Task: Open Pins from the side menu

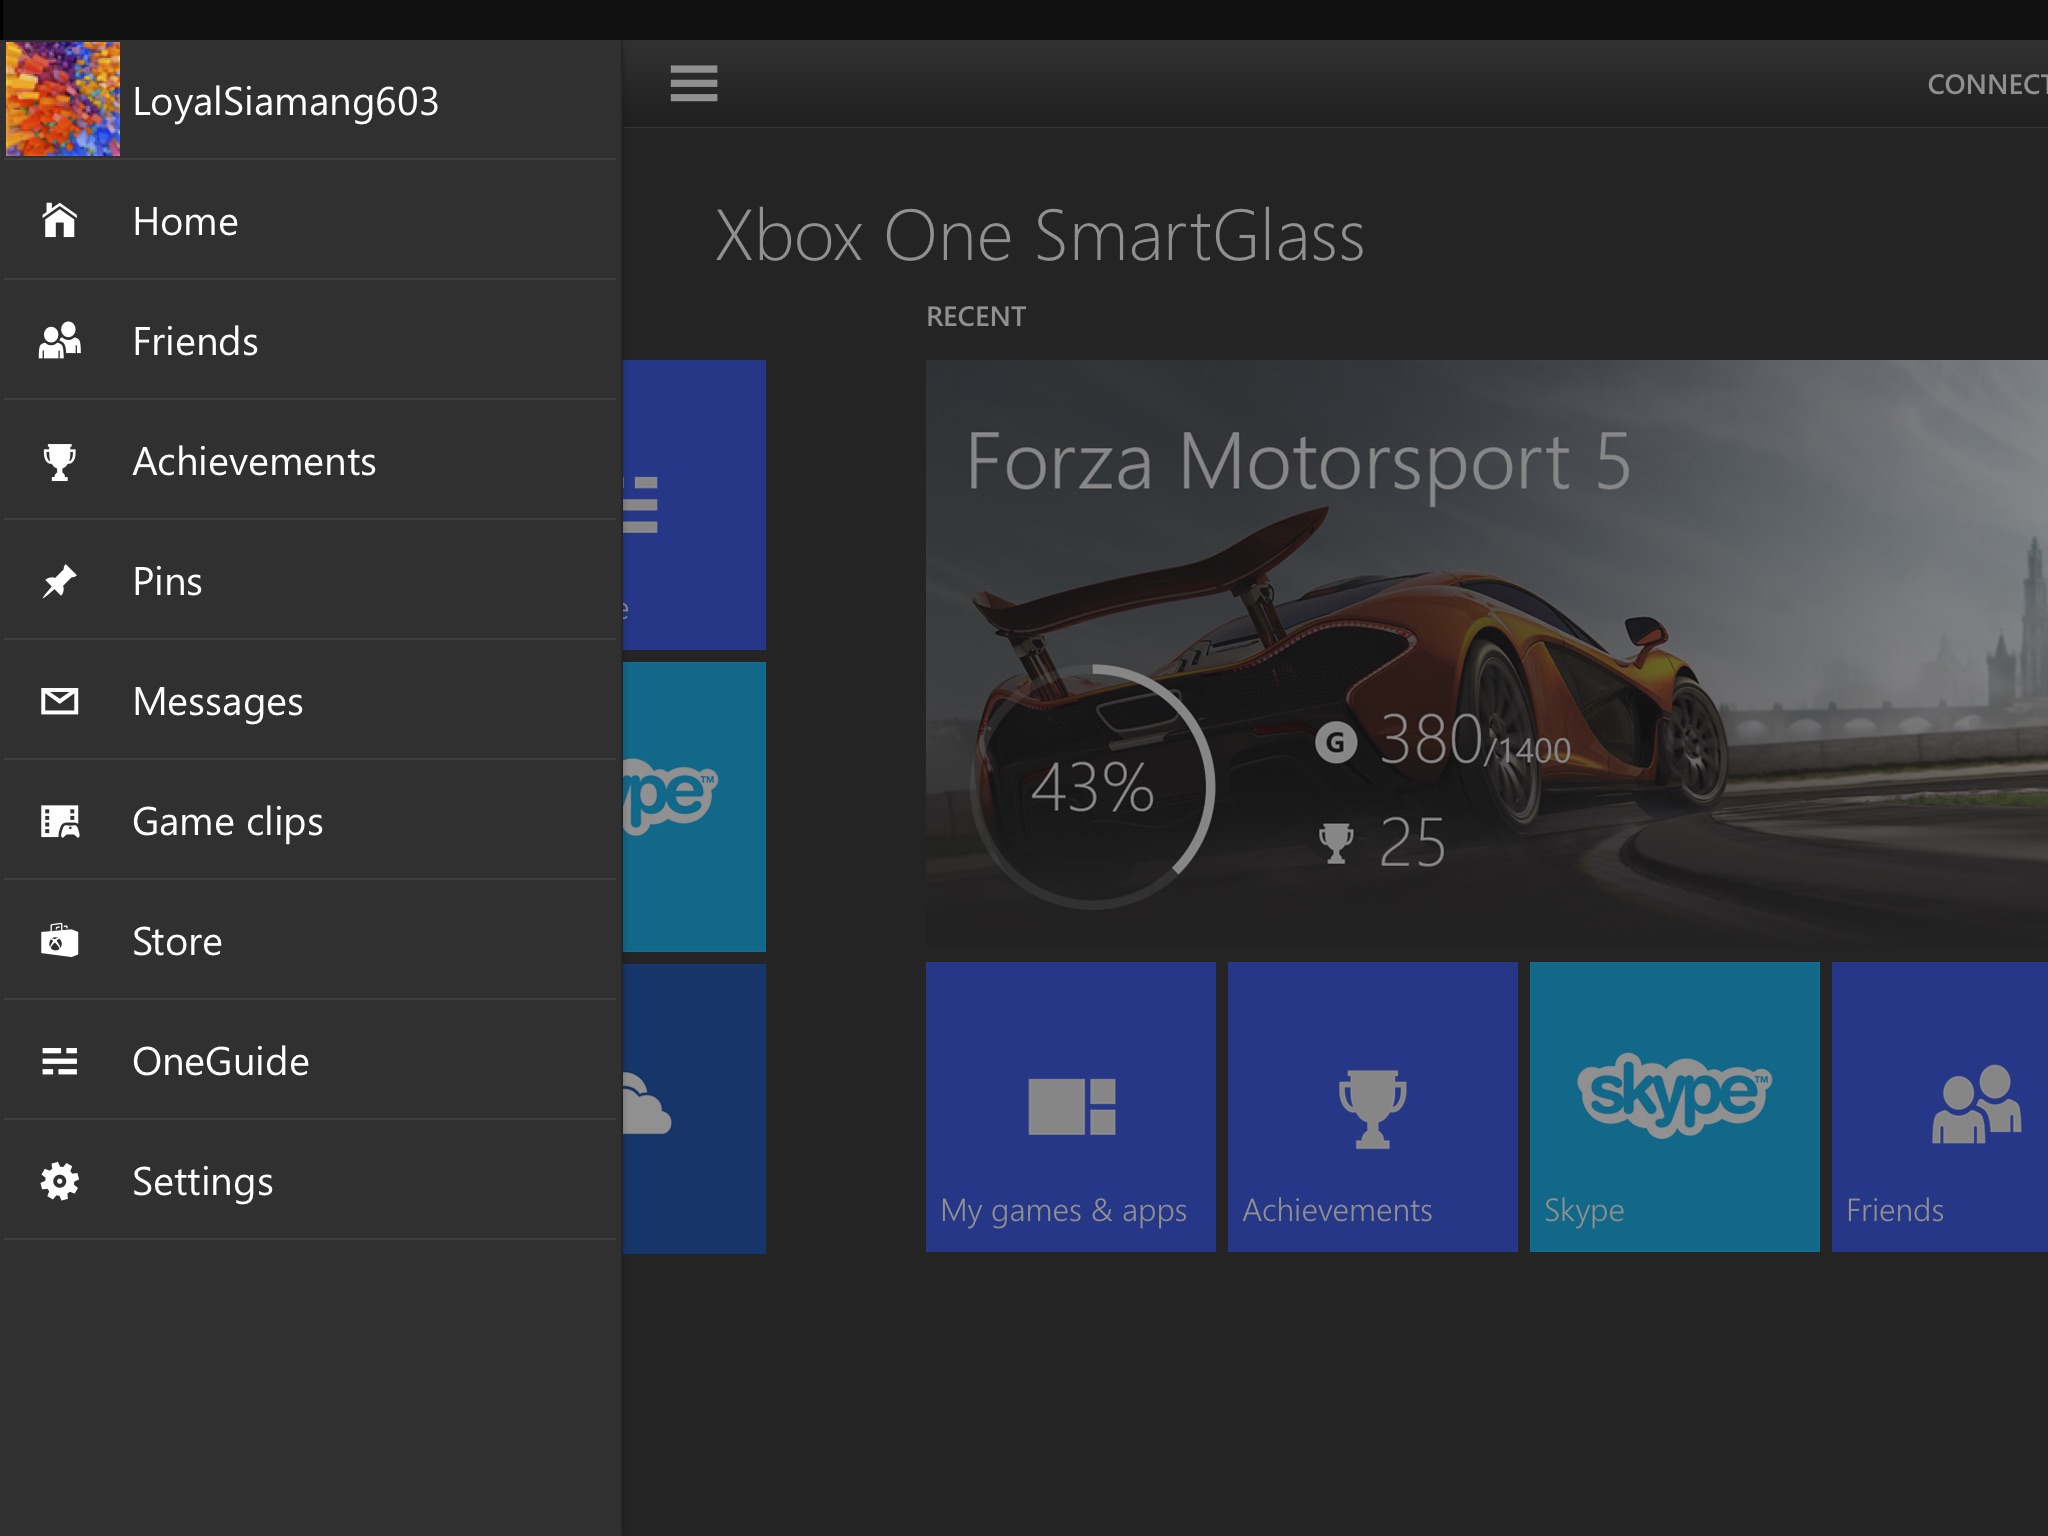Action: coord(311,580)
